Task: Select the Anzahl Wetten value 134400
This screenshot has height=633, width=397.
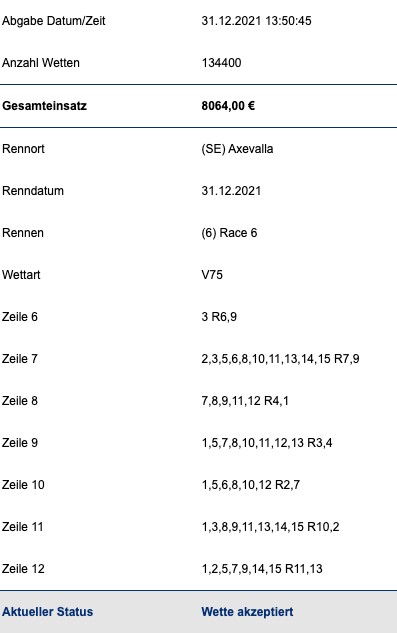Action: click(221, 63)
